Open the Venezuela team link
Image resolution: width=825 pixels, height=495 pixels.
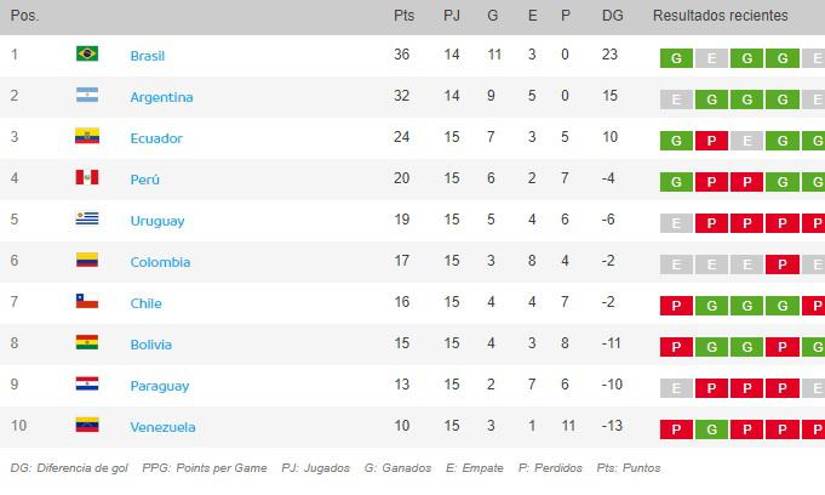pyautogui.click(x=162, y=427)
